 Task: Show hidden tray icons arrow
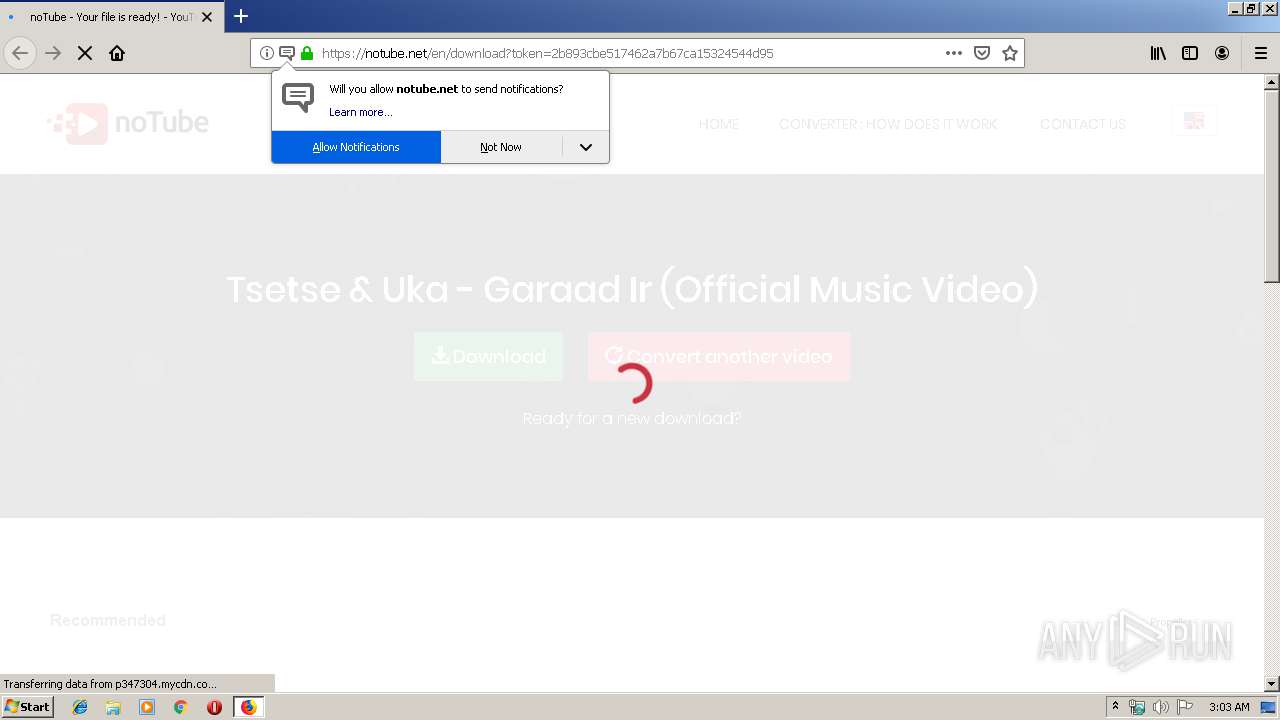coord(1115,707)
